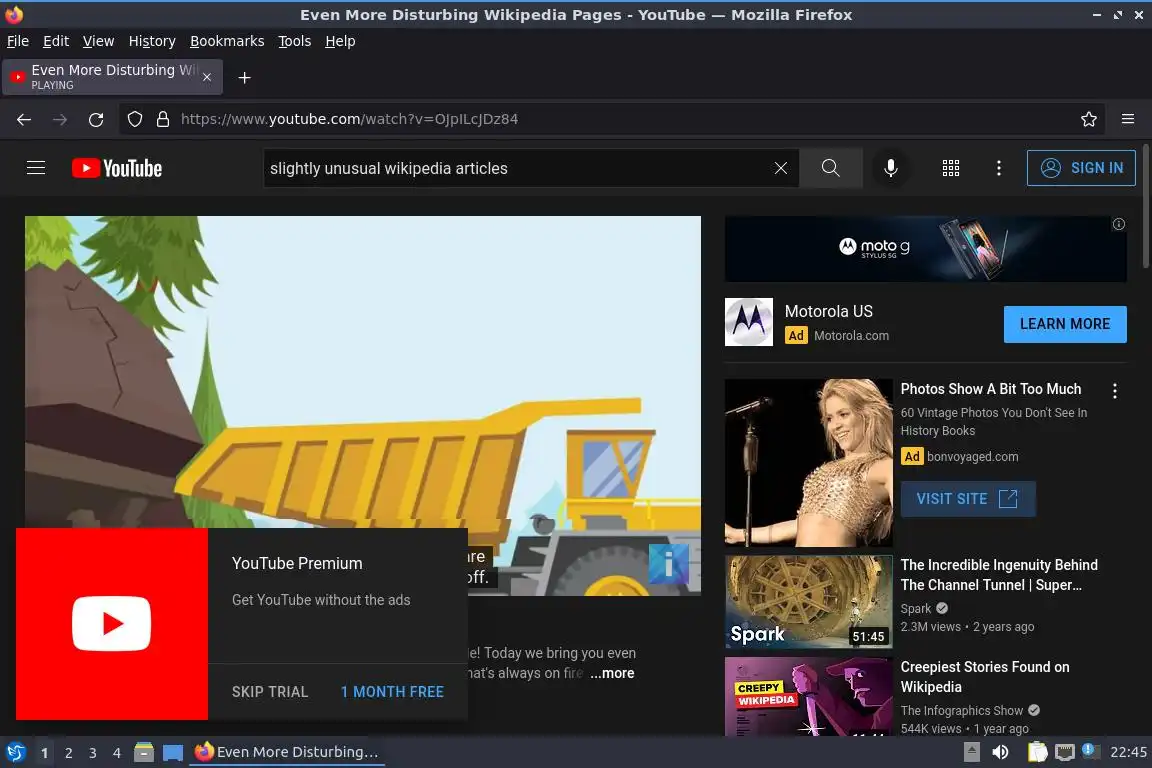Show site security padlock info
The image size is (1152, 768).
coord(163,119)
